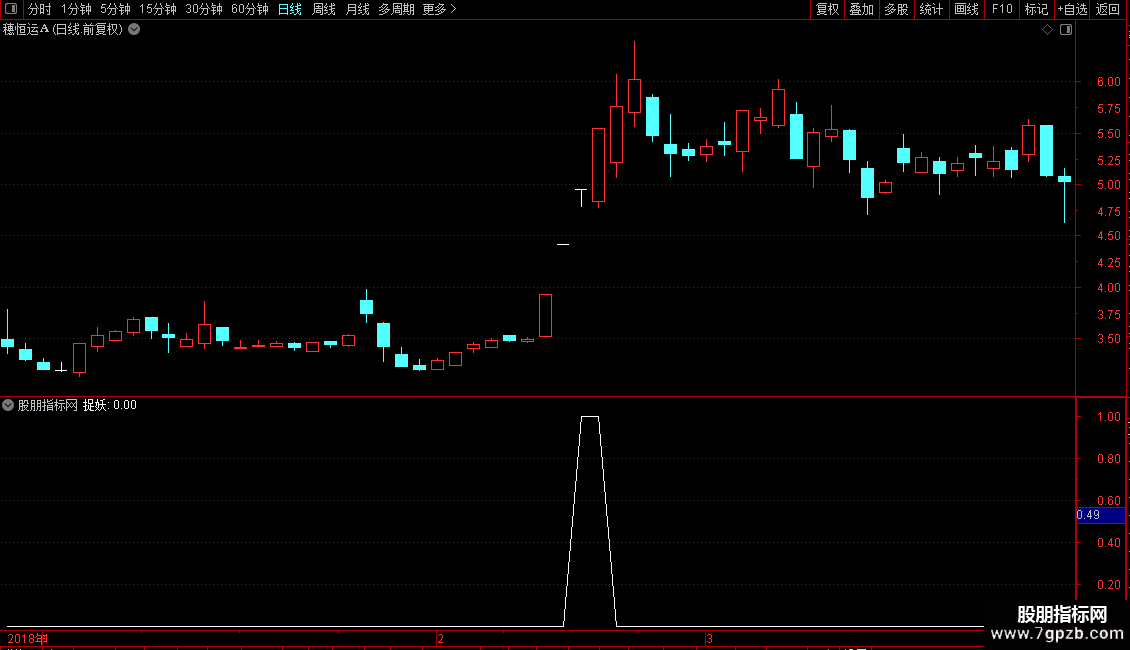Image resolution: width=1130 pixels, height=650 pixels.
Task: Switch to 分时 intraday view
Action: (x=40, y=9)
